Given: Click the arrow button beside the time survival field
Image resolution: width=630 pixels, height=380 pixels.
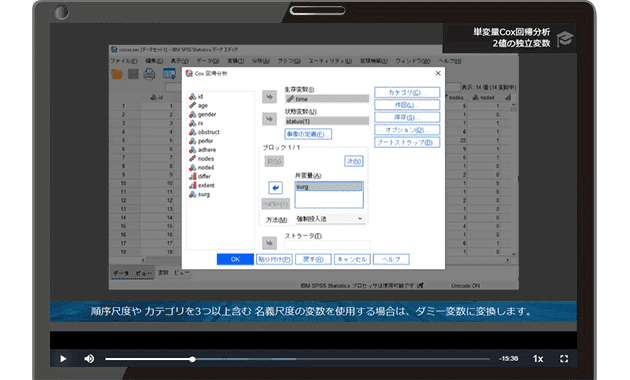Looking at the screenshot, I should click(269, 97).
